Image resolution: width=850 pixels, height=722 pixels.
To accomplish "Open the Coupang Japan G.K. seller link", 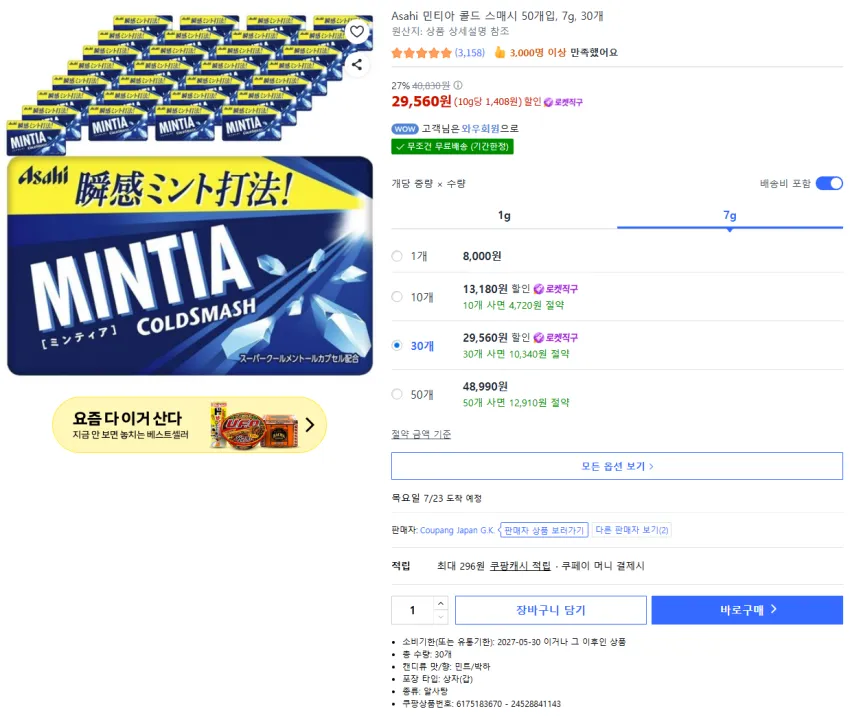I will click(x=457, y=530).
